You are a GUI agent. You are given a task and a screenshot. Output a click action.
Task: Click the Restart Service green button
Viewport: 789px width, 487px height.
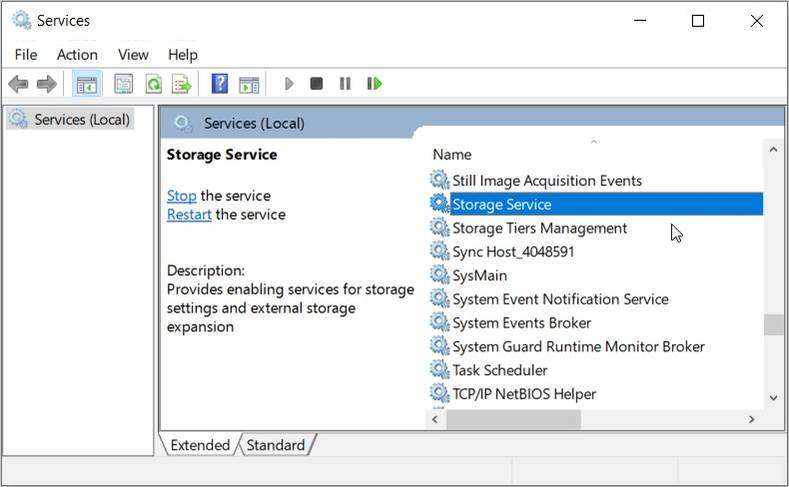(374, 84)
